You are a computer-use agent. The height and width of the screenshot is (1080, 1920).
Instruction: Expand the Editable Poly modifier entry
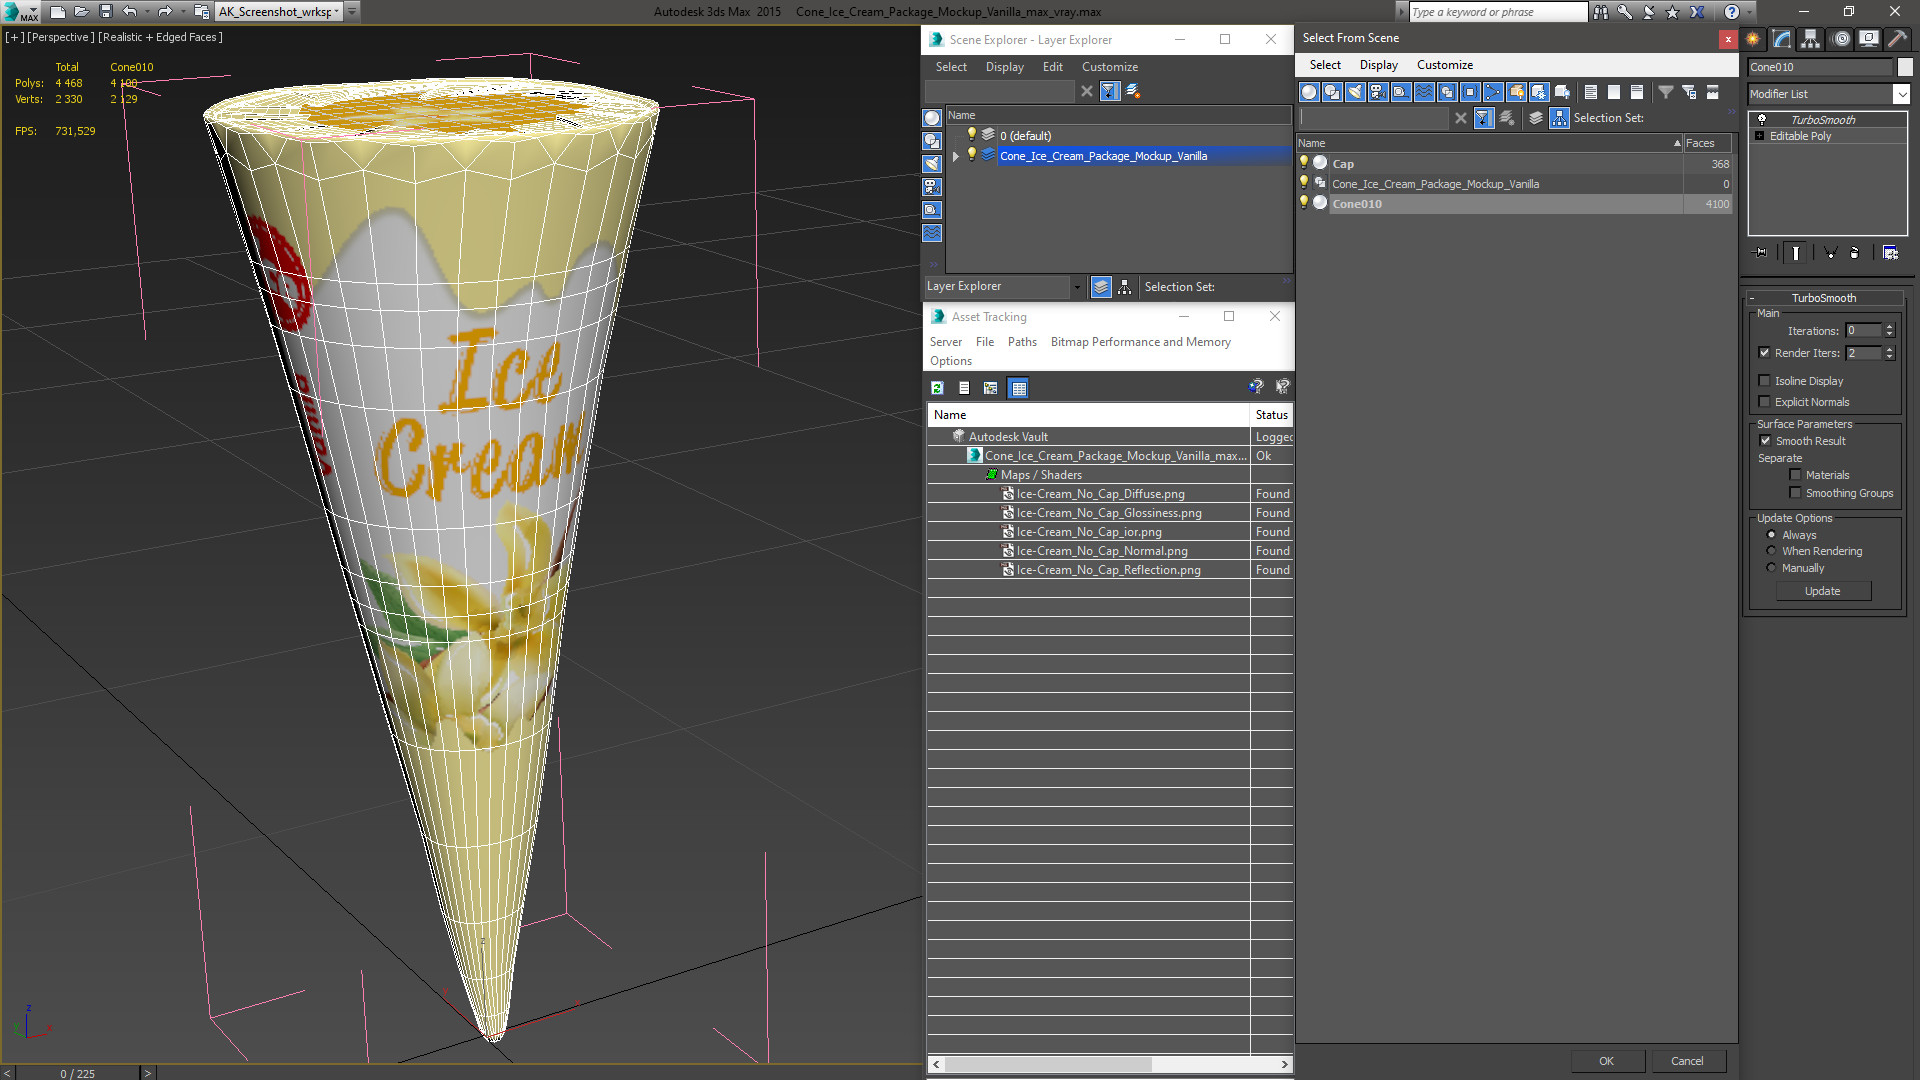click(x=1759, y=136)
